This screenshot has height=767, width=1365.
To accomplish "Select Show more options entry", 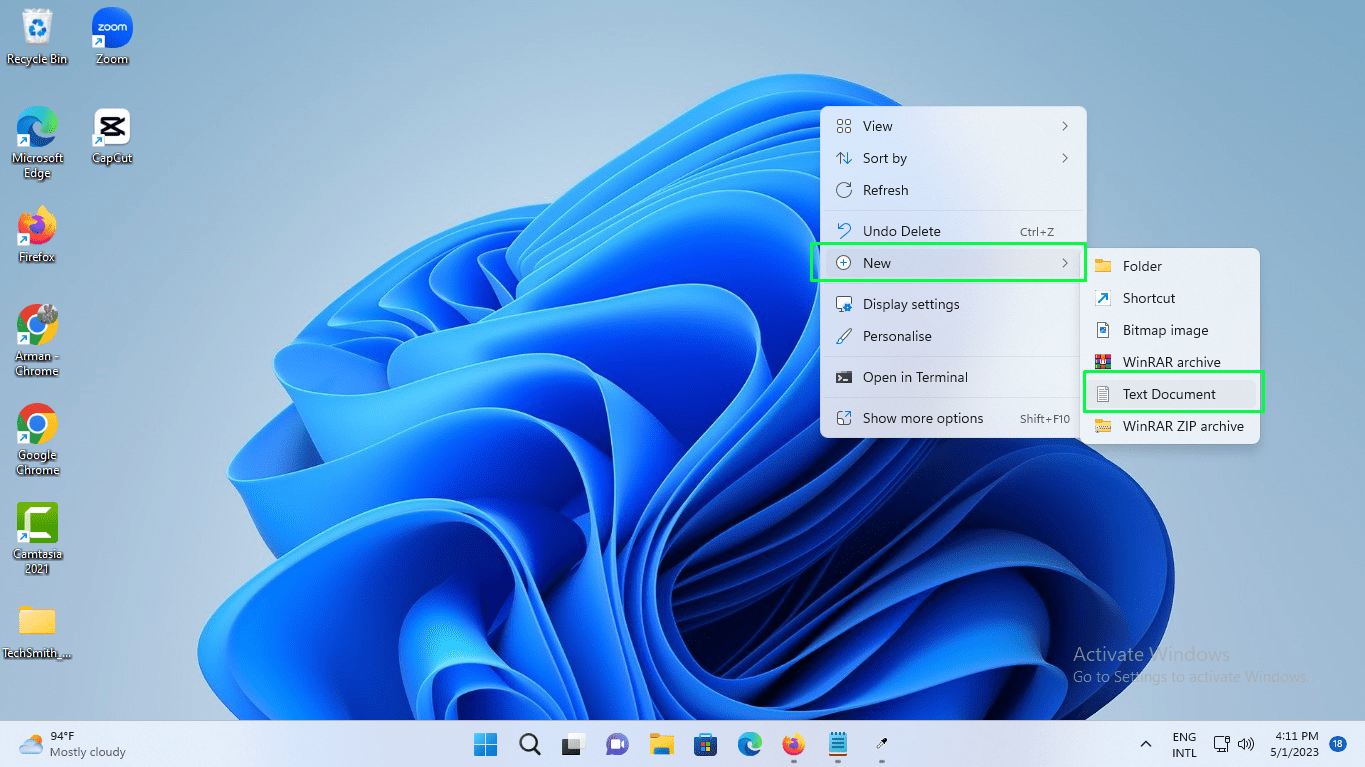I will click(x=922, y=418).
